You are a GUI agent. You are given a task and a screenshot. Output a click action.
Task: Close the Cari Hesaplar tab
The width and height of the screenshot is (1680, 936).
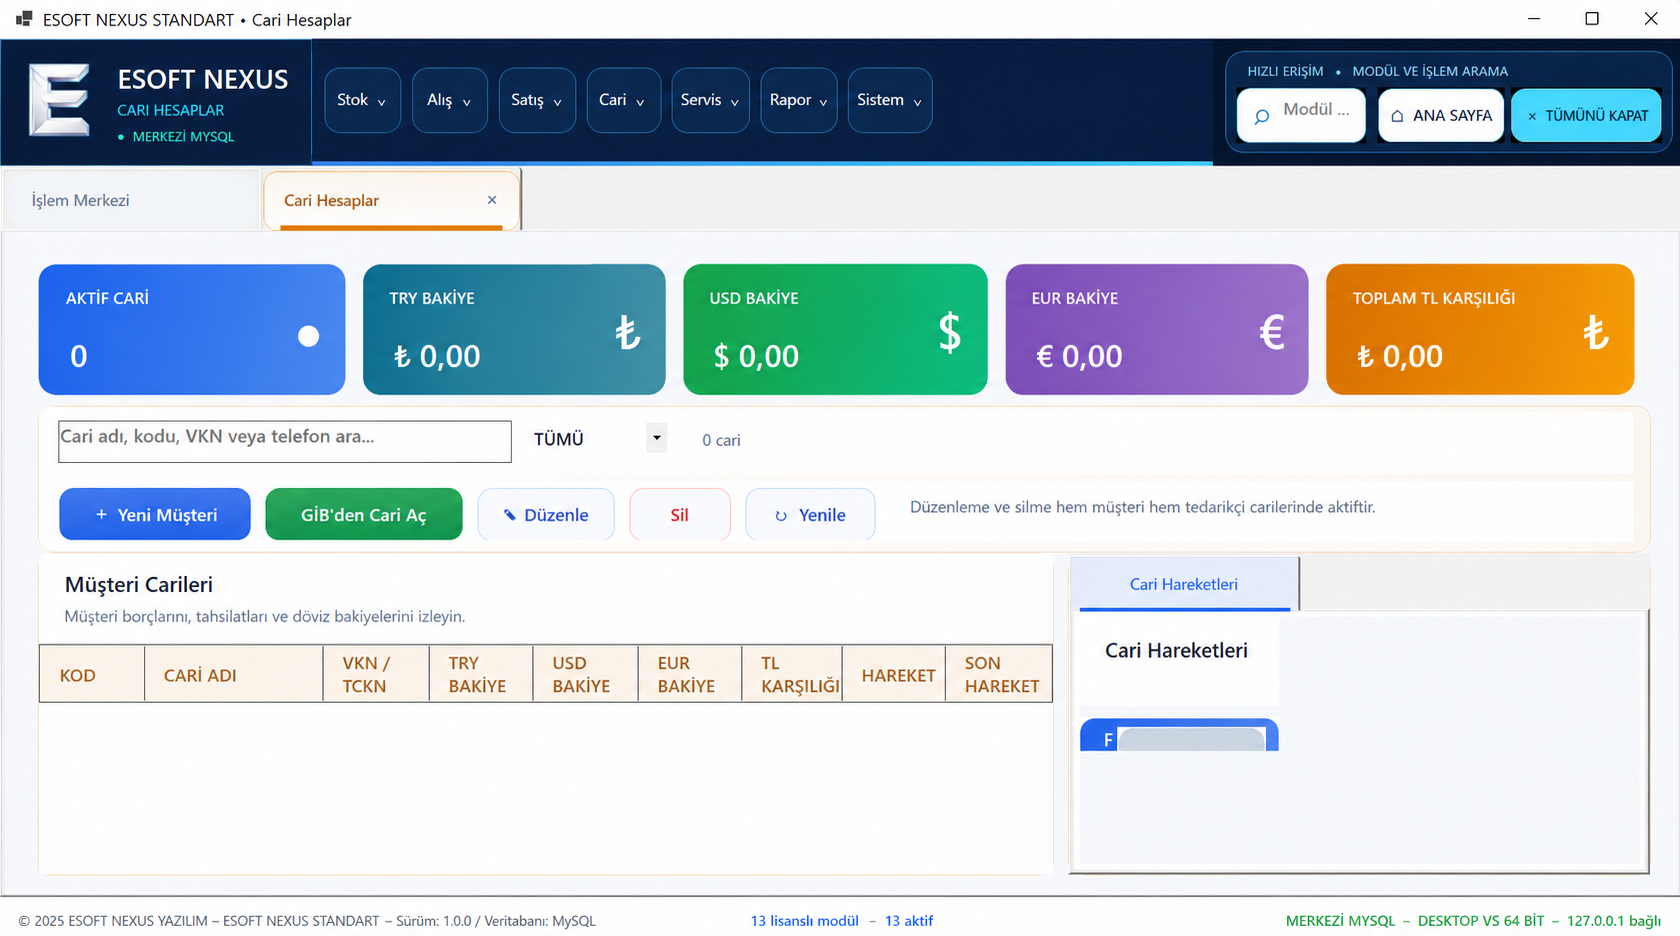(x=492, y=200)
